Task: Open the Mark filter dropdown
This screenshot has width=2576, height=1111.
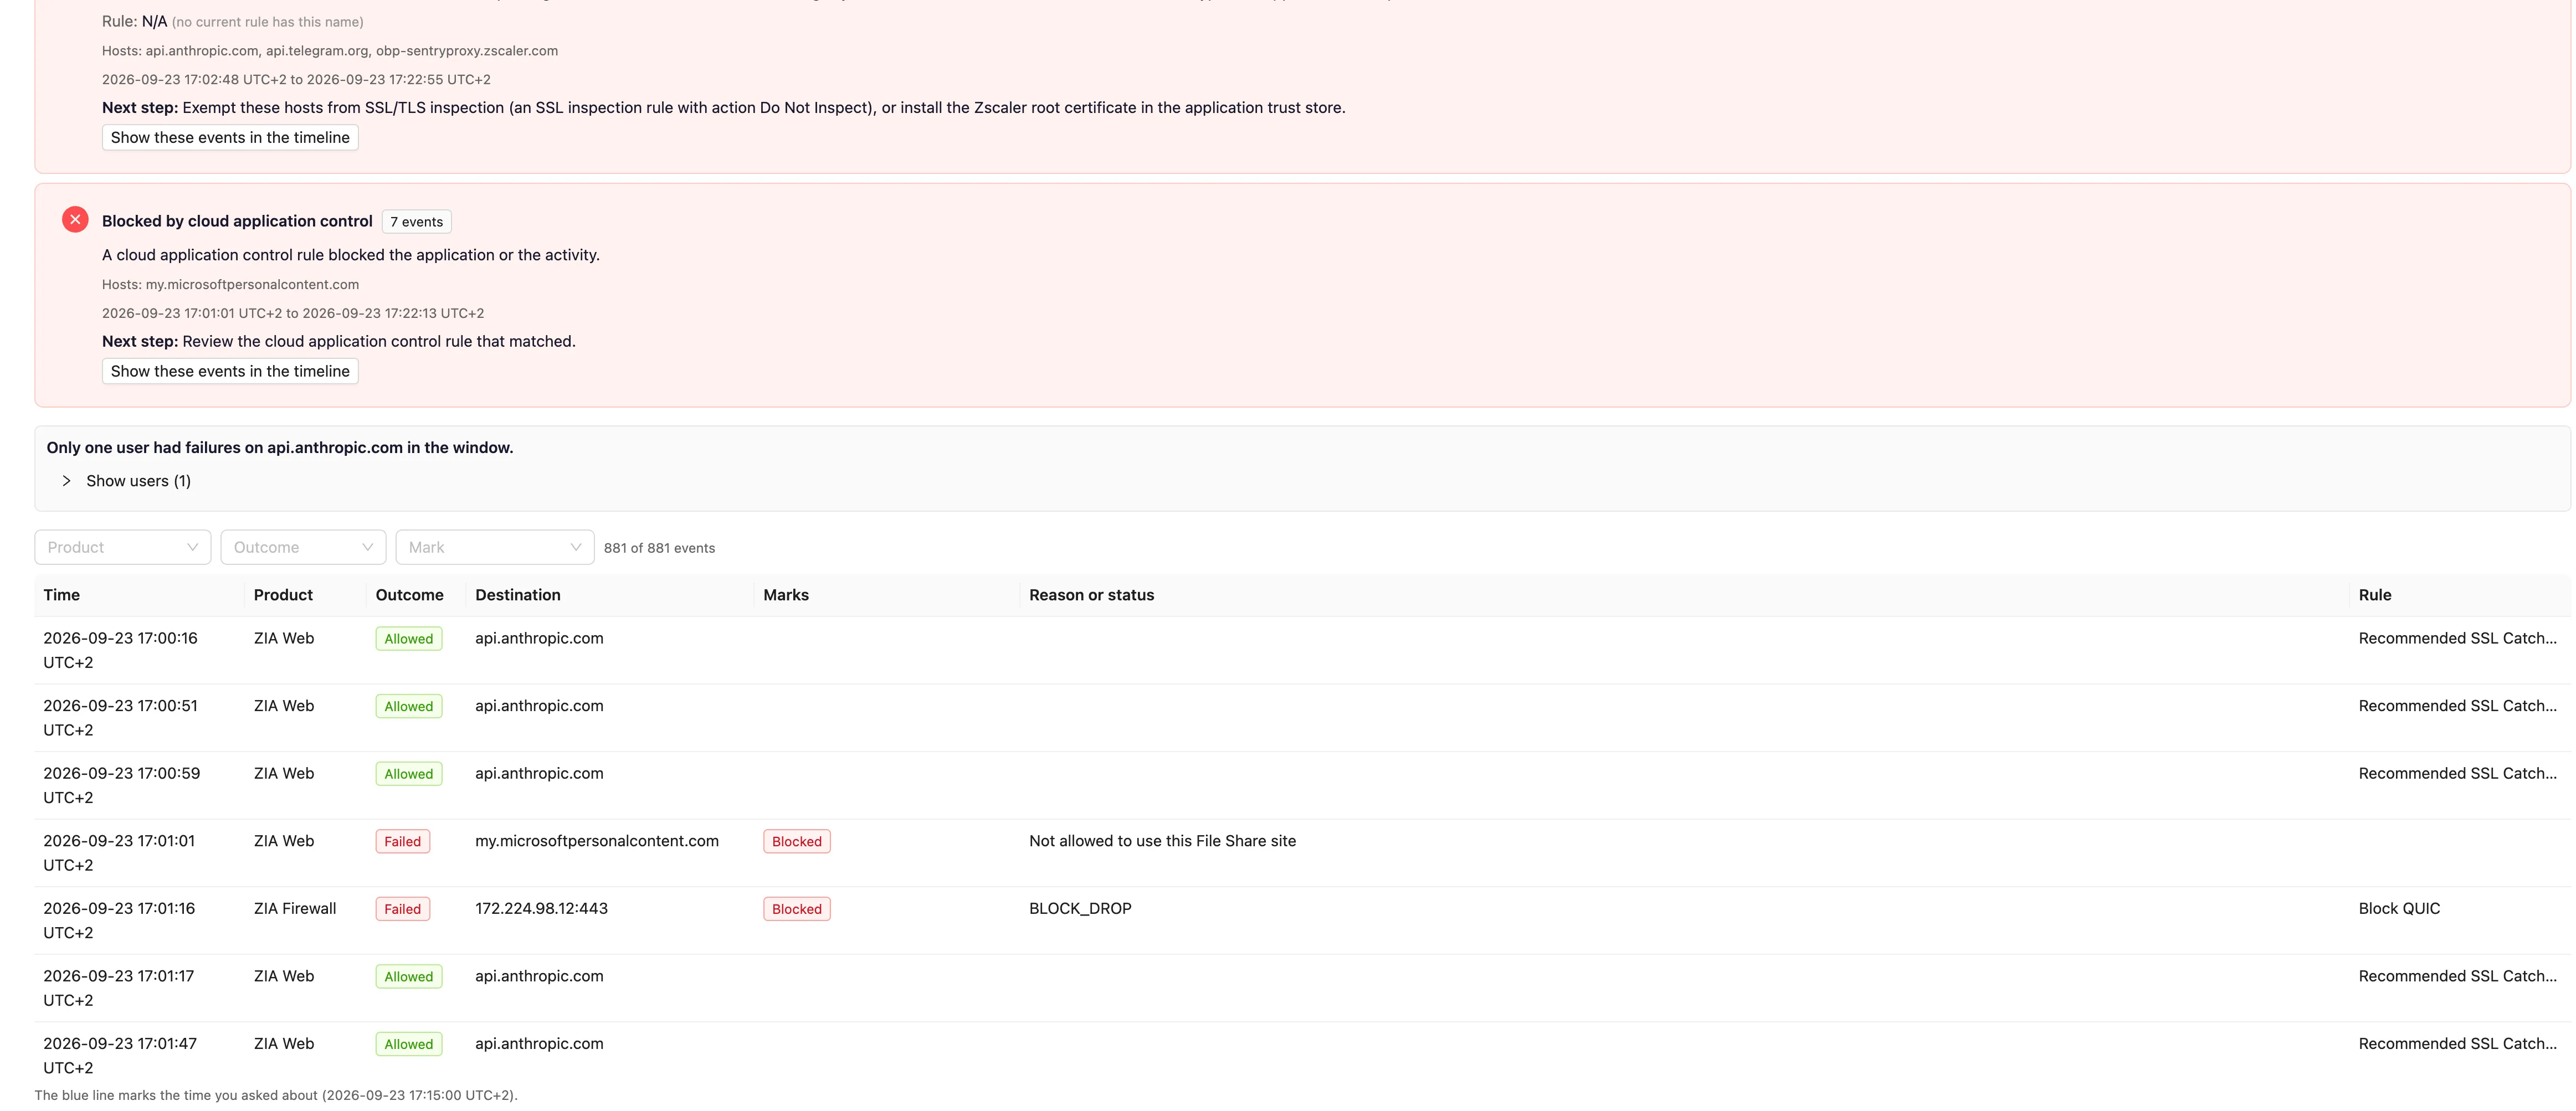Action: [x=495, y=547]
